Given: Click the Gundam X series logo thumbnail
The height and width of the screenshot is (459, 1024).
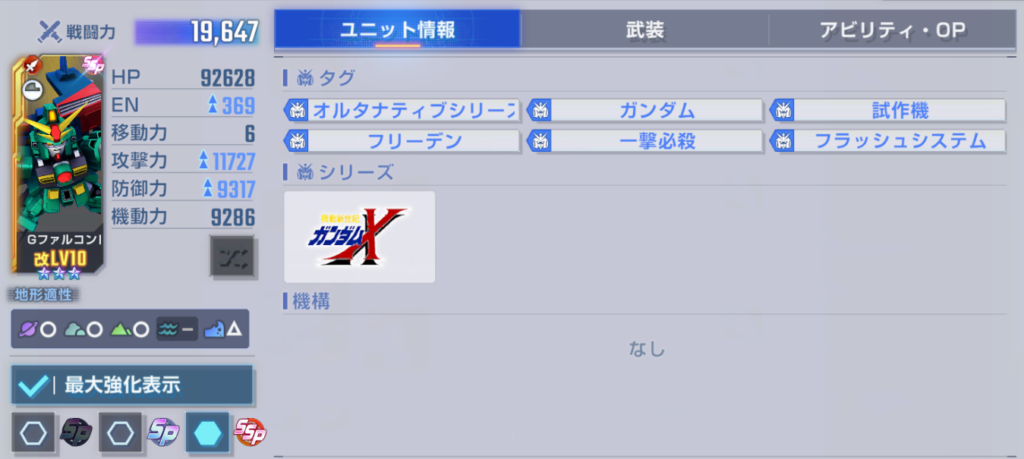Looking at the screenshot, I should (360, 237).
